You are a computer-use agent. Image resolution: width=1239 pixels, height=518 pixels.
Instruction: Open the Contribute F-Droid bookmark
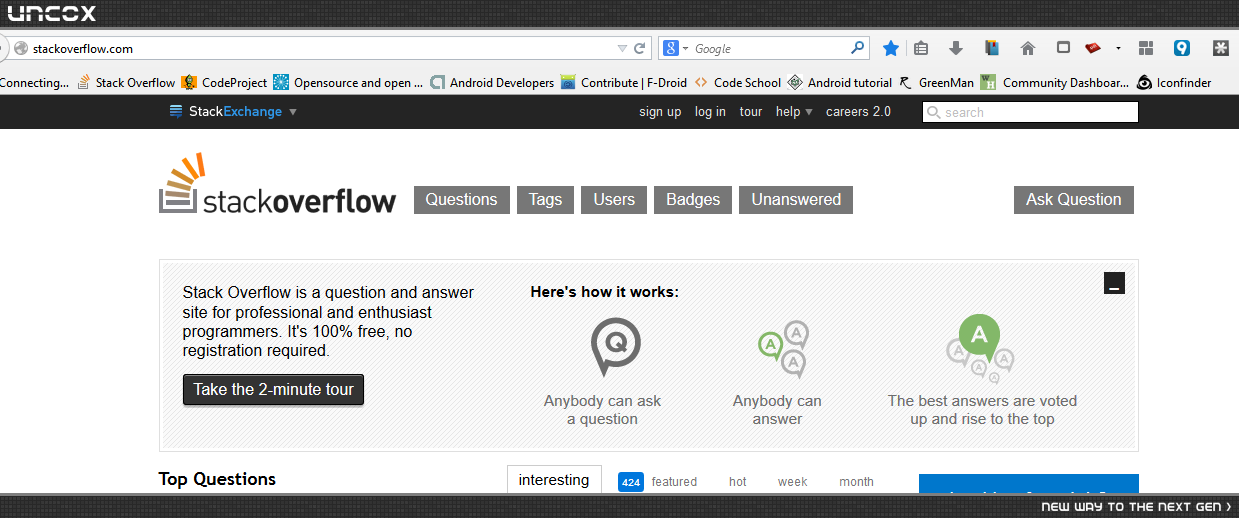[x=624, y=83]
